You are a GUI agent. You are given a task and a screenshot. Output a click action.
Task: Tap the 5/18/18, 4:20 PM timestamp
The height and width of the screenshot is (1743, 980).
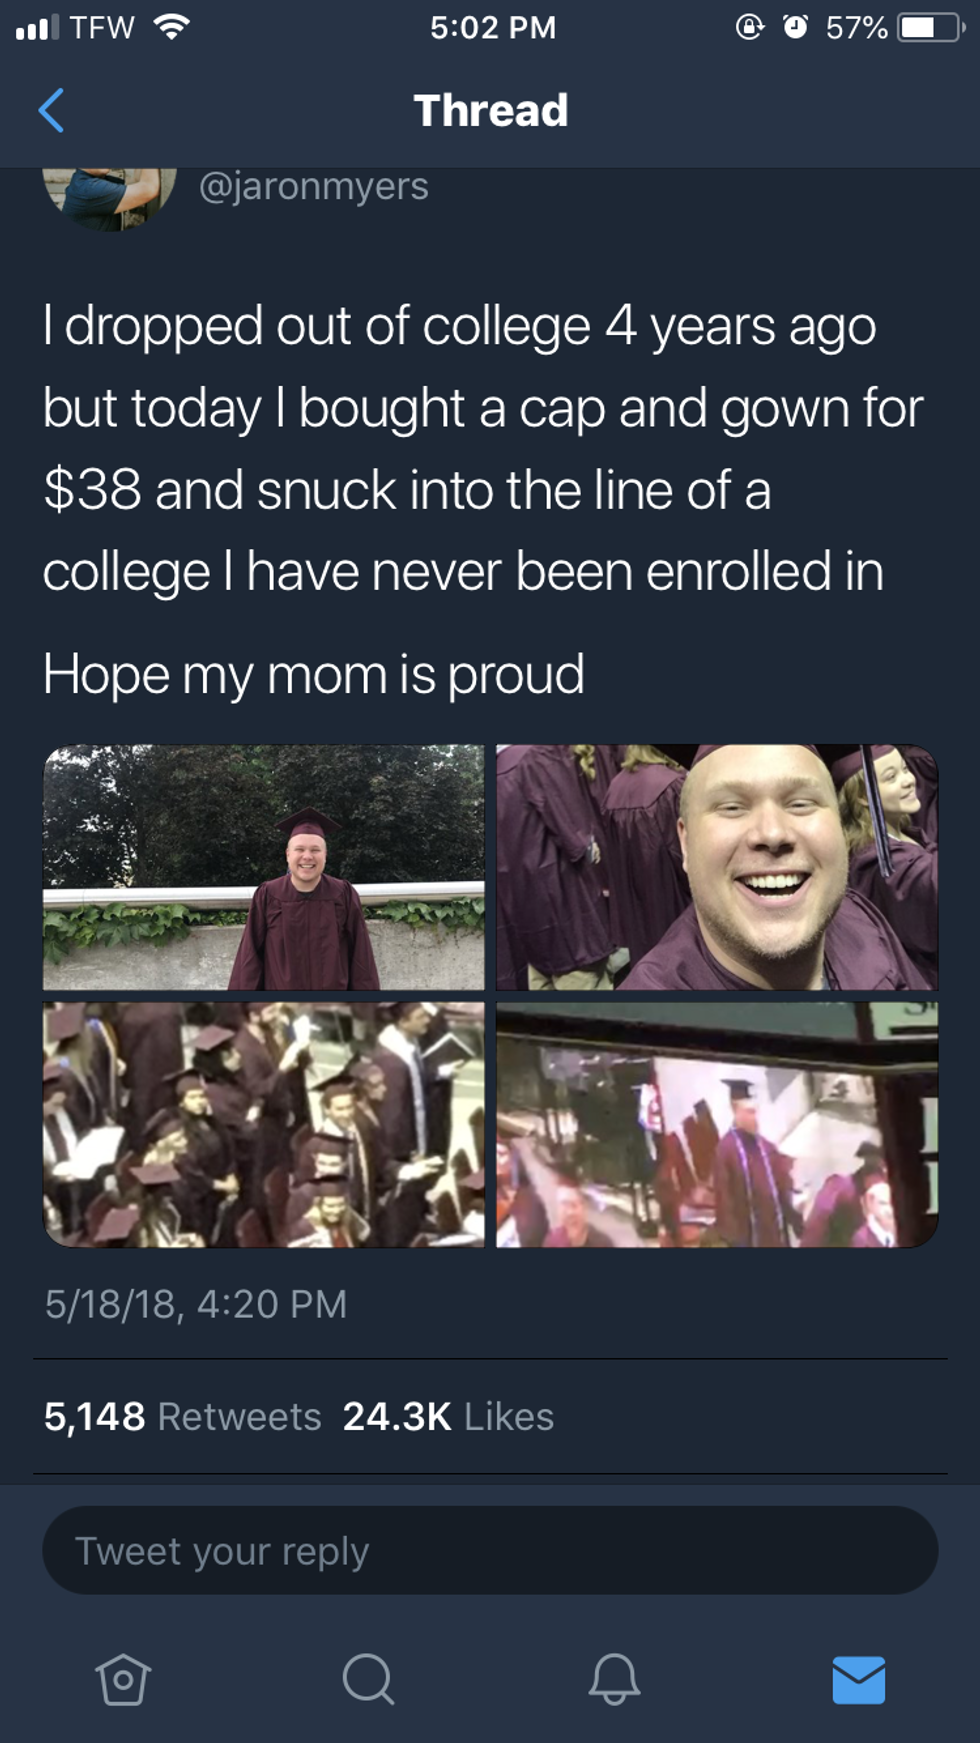[196, 1304]
